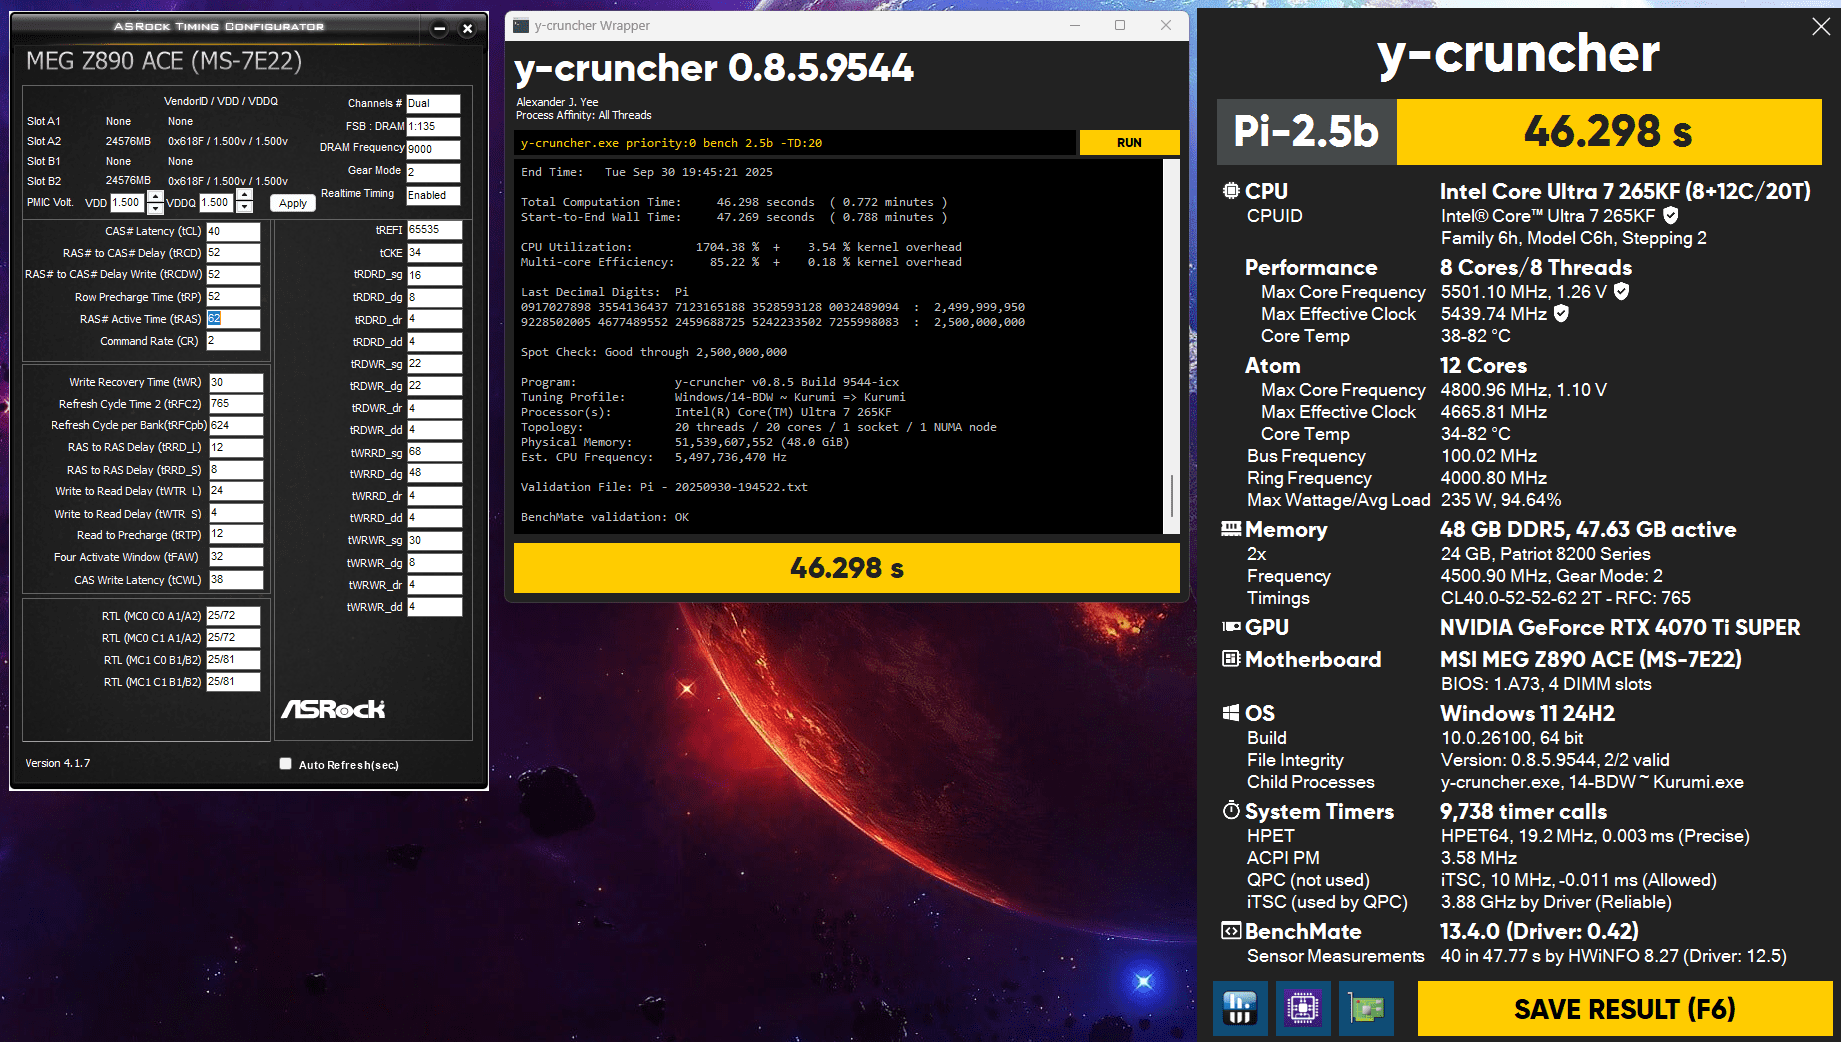This screenshot has width=1841, height=1042.
Task: Run the y-cruncher benchmark
Action: tap(1129, 143)
